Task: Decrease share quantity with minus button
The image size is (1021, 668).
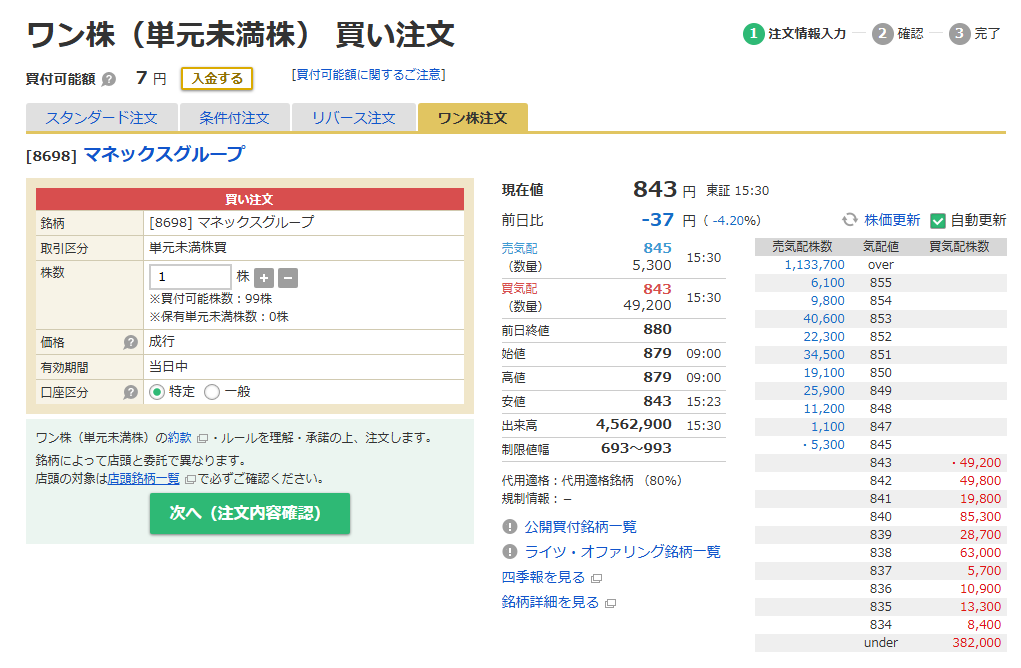Action: click(287, 278)
